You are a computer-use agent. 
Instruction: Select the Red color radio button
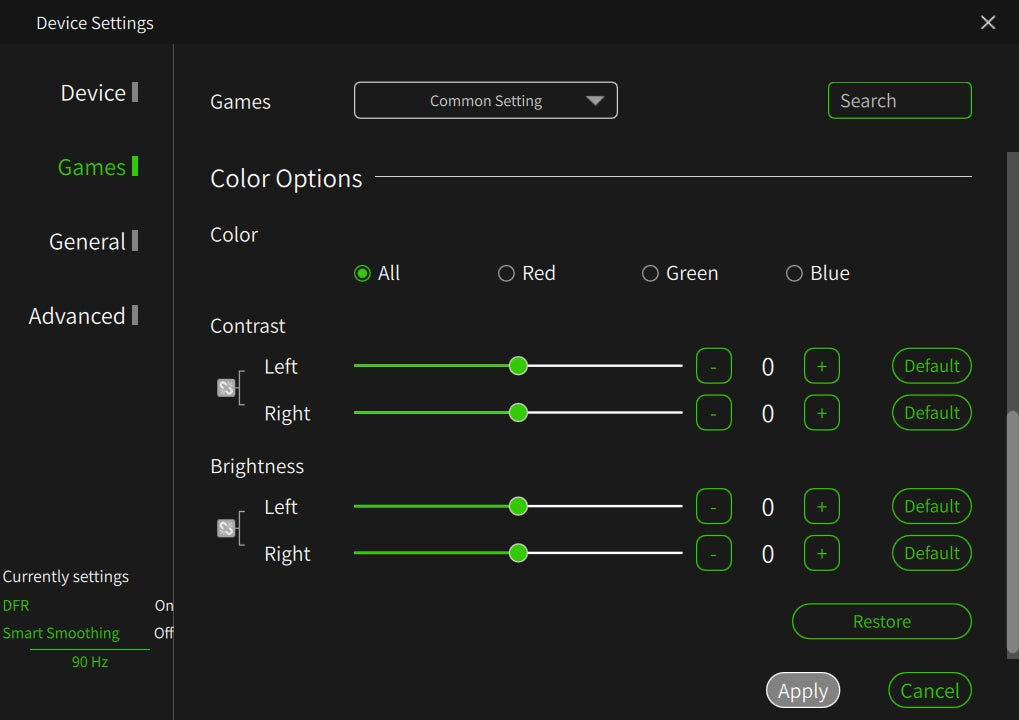[x=506, y=274]
